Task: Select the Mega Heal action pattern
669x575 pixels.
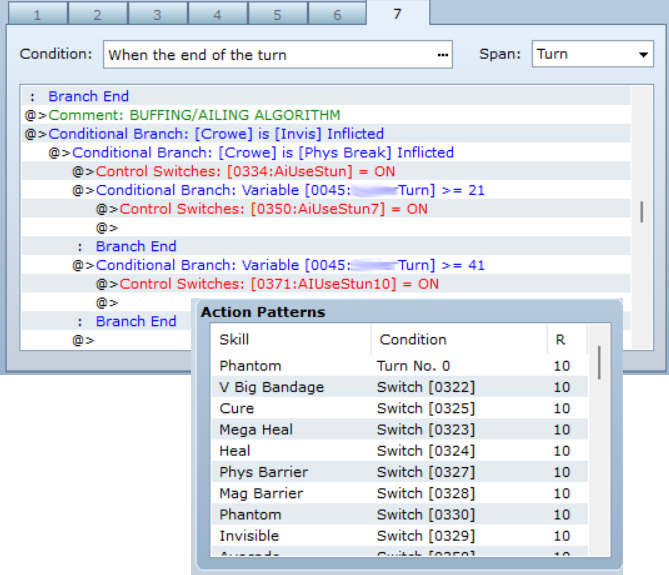Action: tap(400, 429)
